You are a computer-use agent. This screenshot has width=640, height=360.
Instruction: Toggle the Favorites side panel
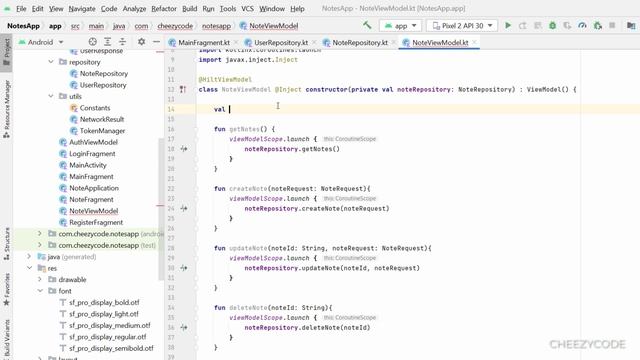coord(6,290)
